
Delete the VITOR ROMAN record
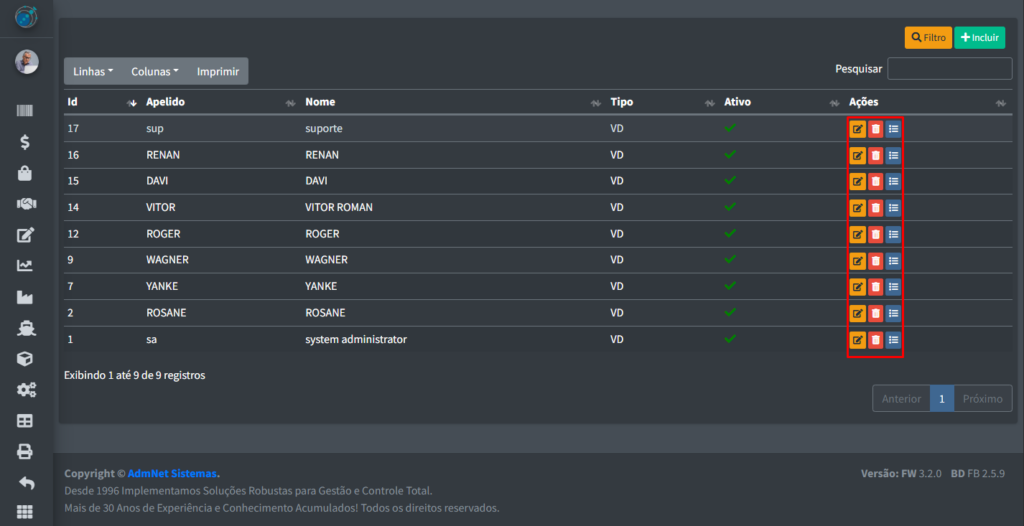pyautogui.click(x=875, y=208)
